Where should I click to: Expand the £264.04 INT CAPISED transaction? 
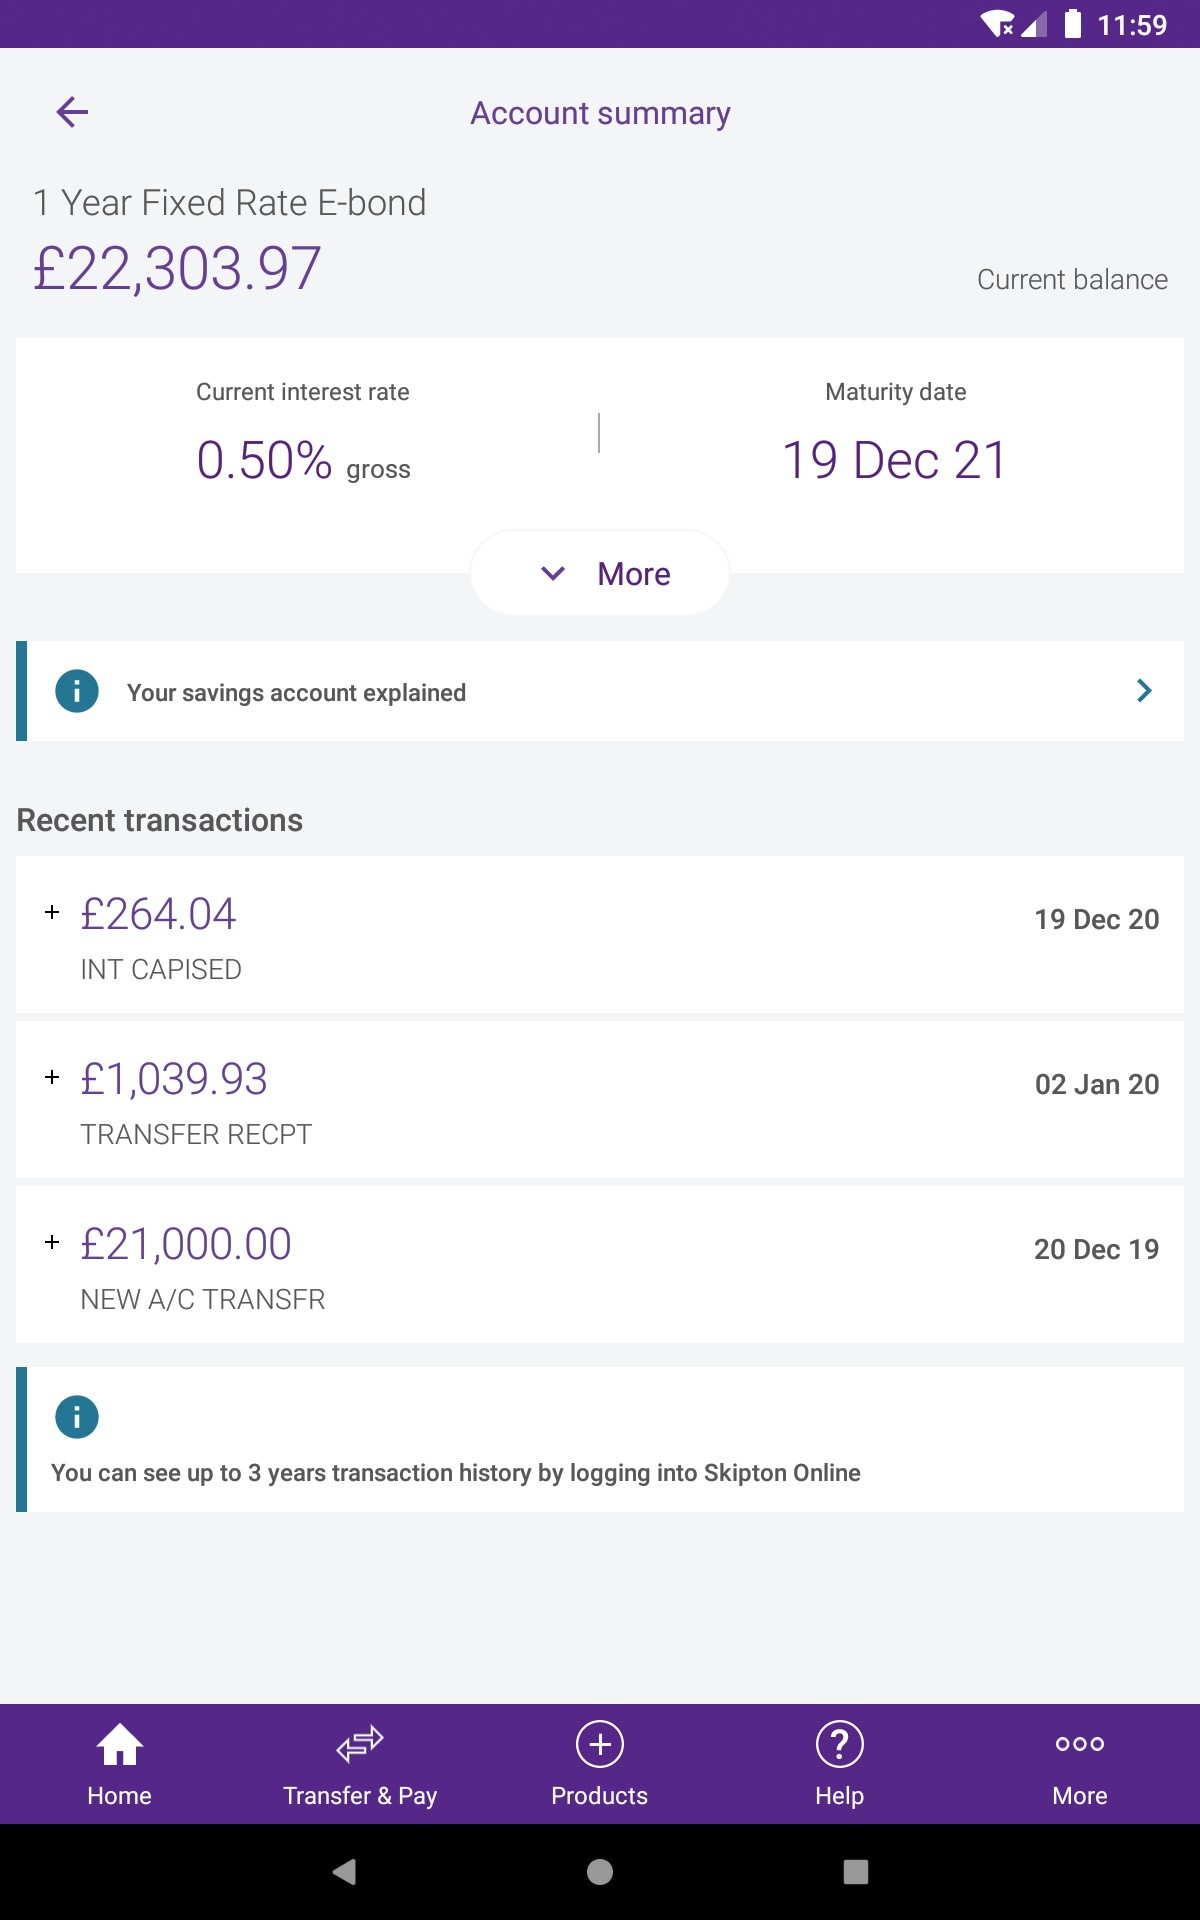(600, 935)
